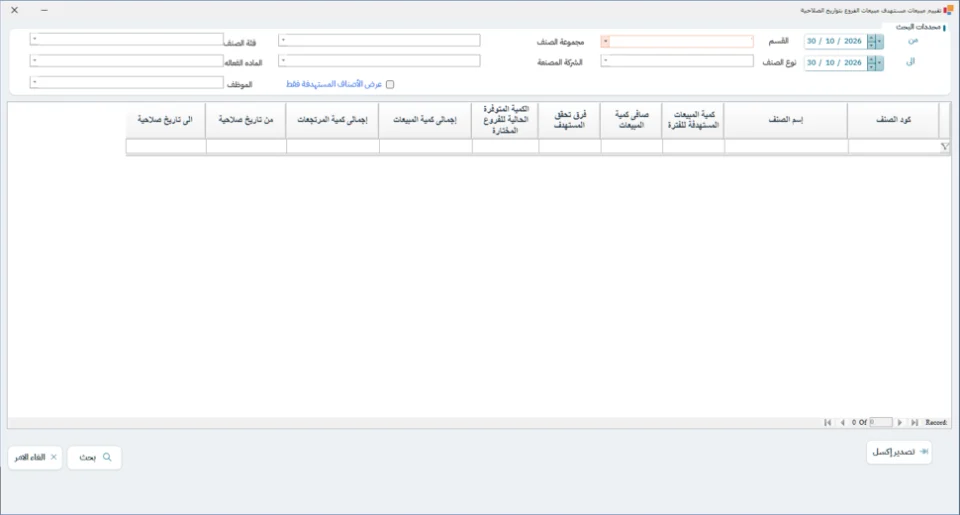This screenshot has height=515, width=960.
Task: Click the filter funnel icon in grid
Action: tap(945, 146)
